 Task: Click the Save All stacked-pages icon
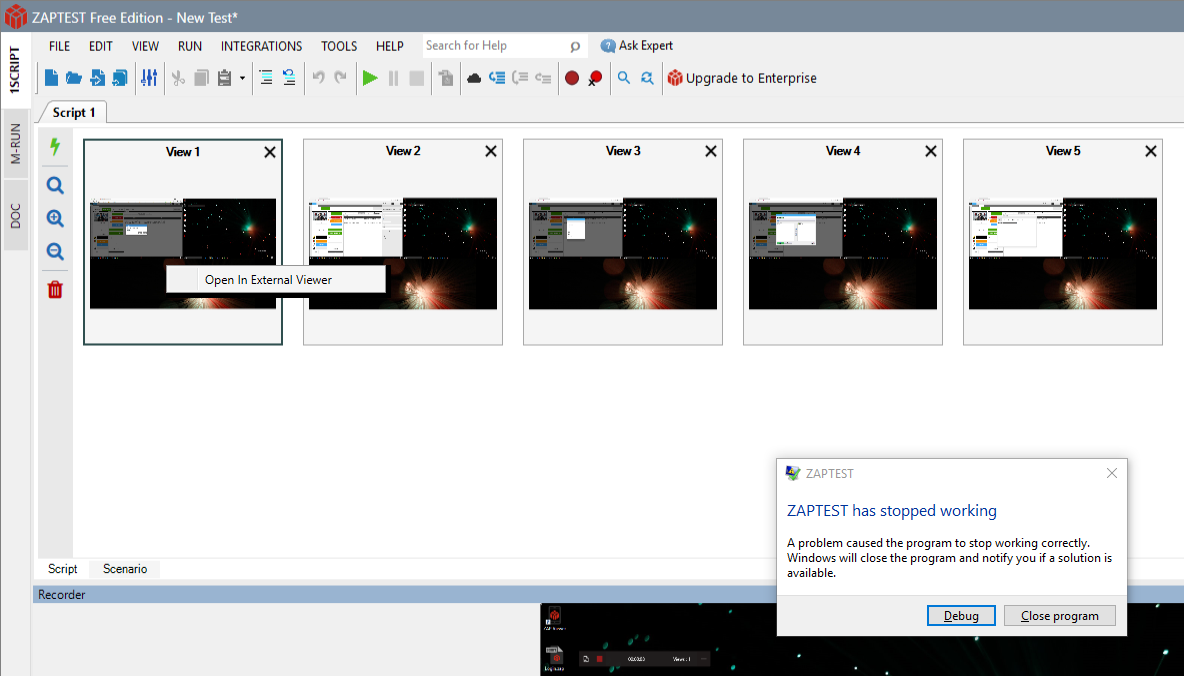[120, 78]
